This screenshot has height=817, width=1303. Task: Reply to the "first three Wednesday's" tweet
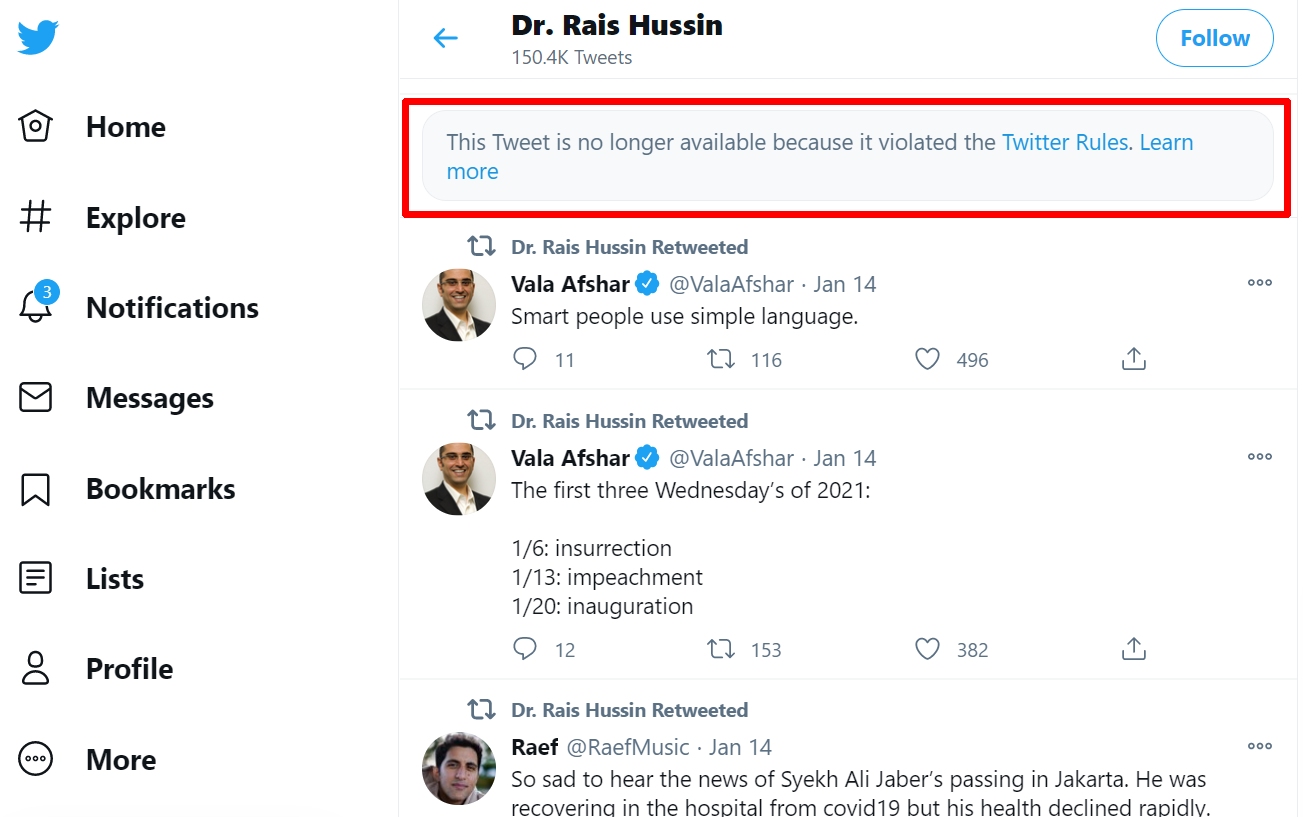[x=525, y=649]
